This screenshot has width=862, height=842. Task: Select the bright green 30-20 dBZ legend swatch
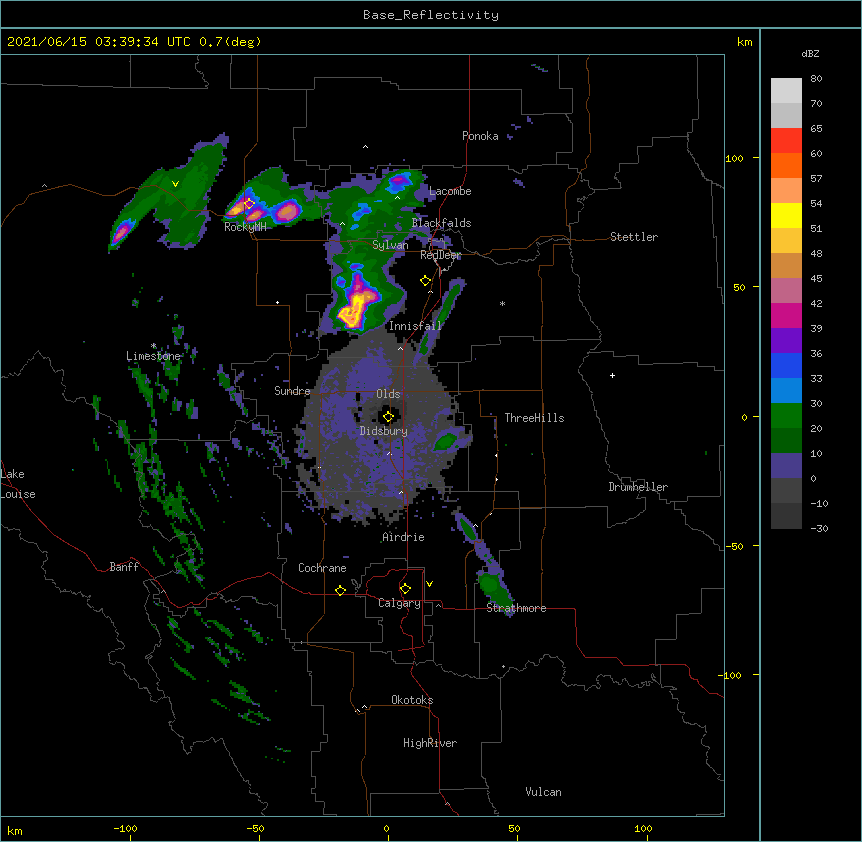[786, 416]
